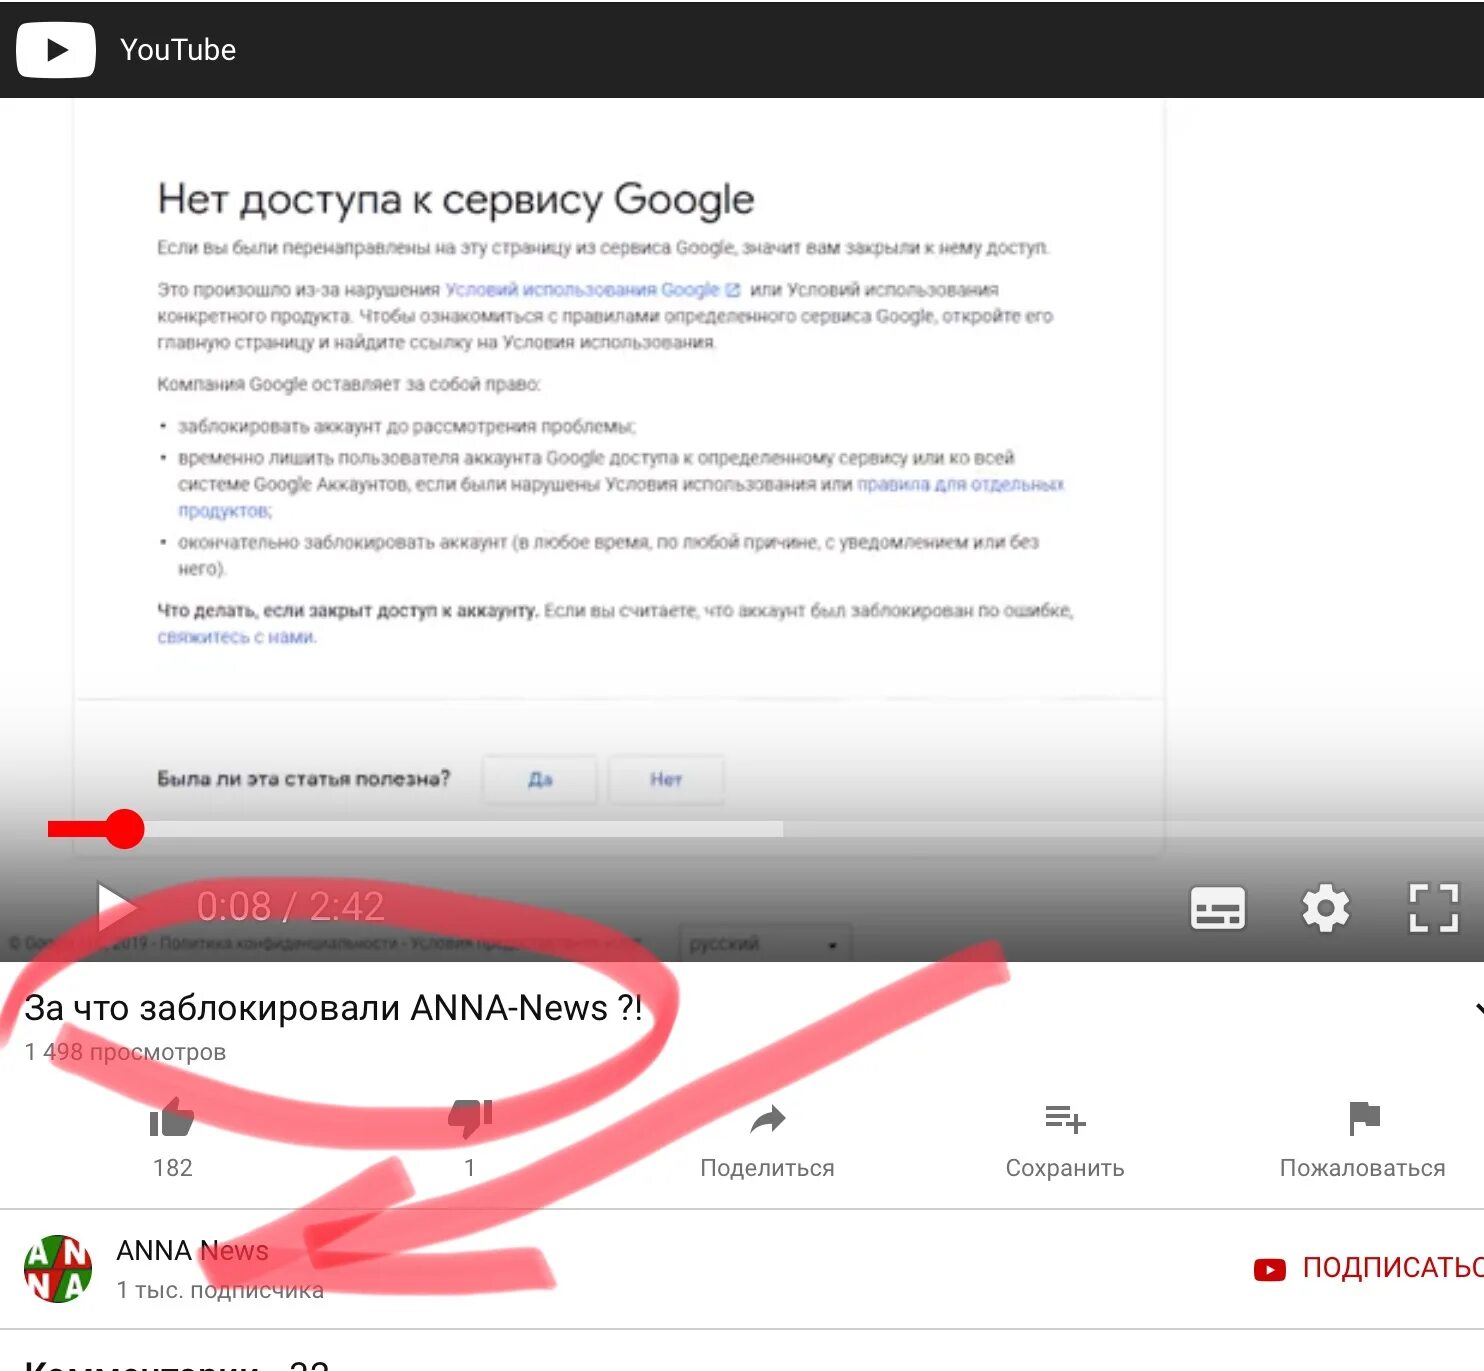Image resolution: width=1484 pixels, height=1371 pixels.
Task: Report the video using flag icon
Action: [1363, 1118]
